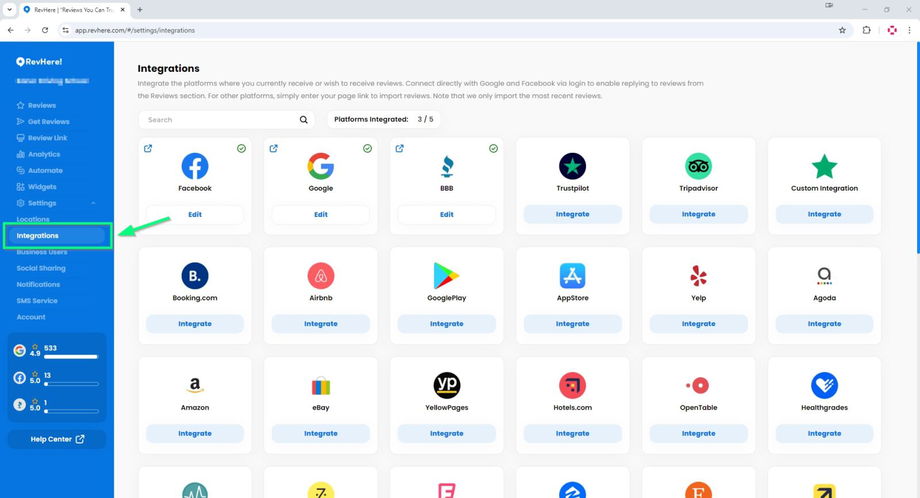920x498 pixels.
Task: Integrate Trustpilot
Action: (x=573, y=214)
